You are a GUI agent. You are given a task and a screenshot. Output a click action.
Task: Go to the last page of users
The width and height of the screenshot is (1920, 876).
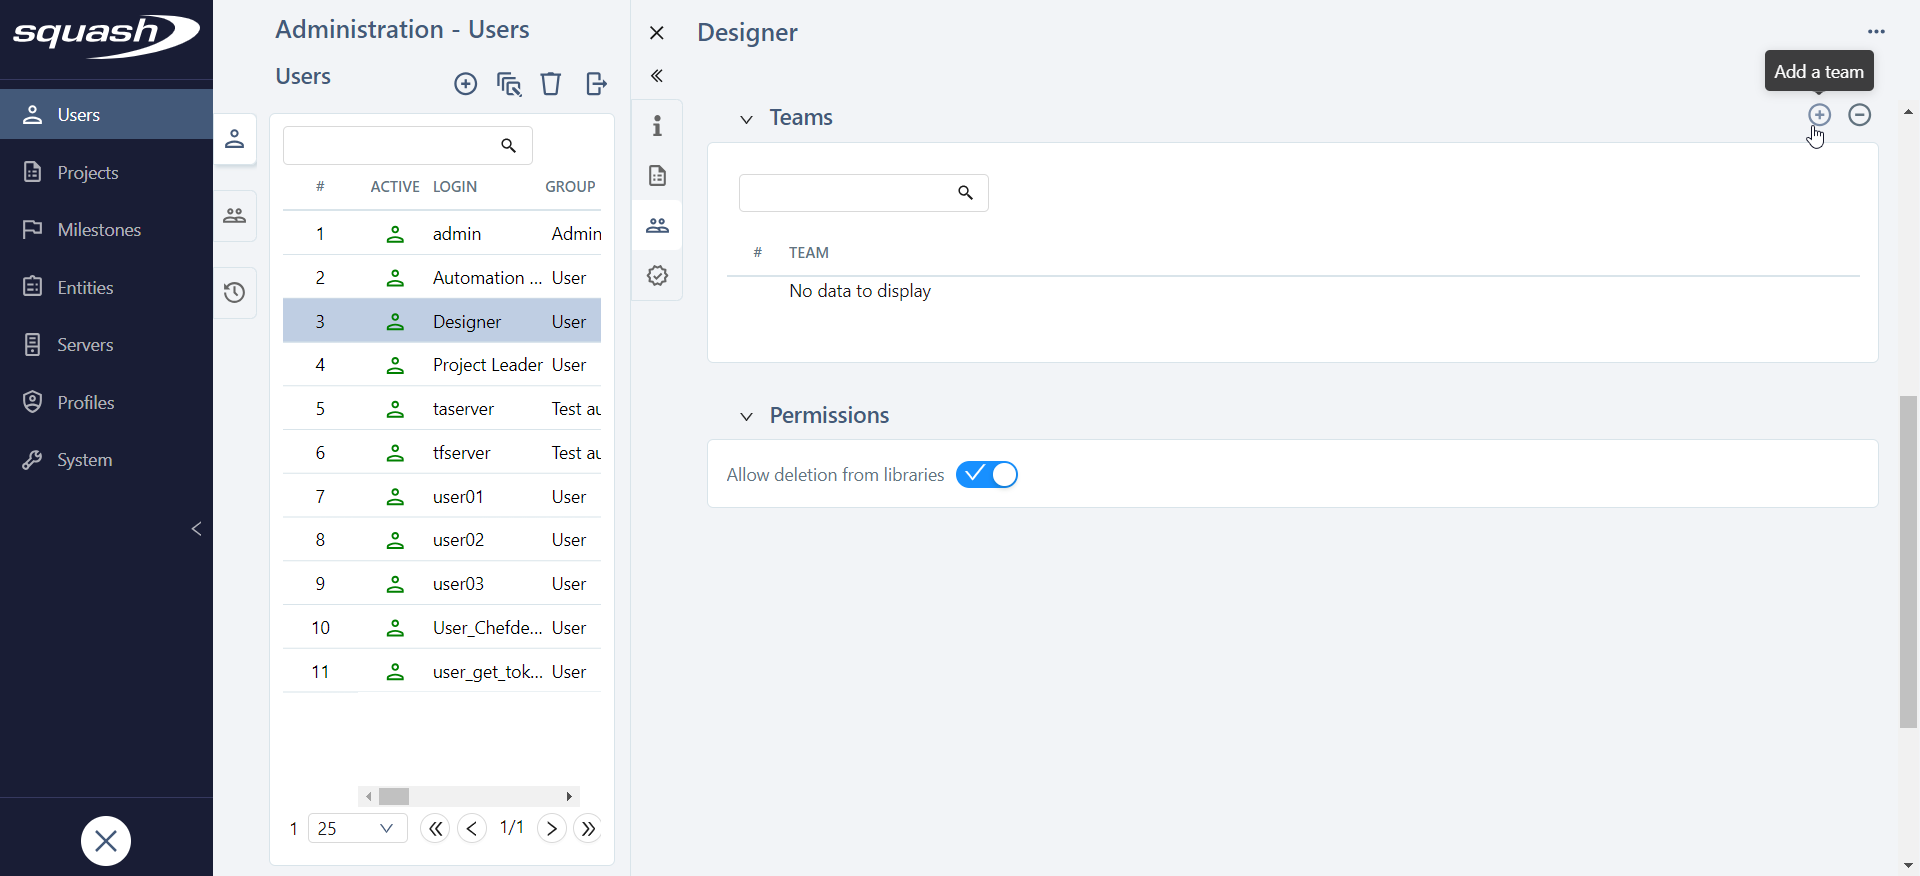588,828
